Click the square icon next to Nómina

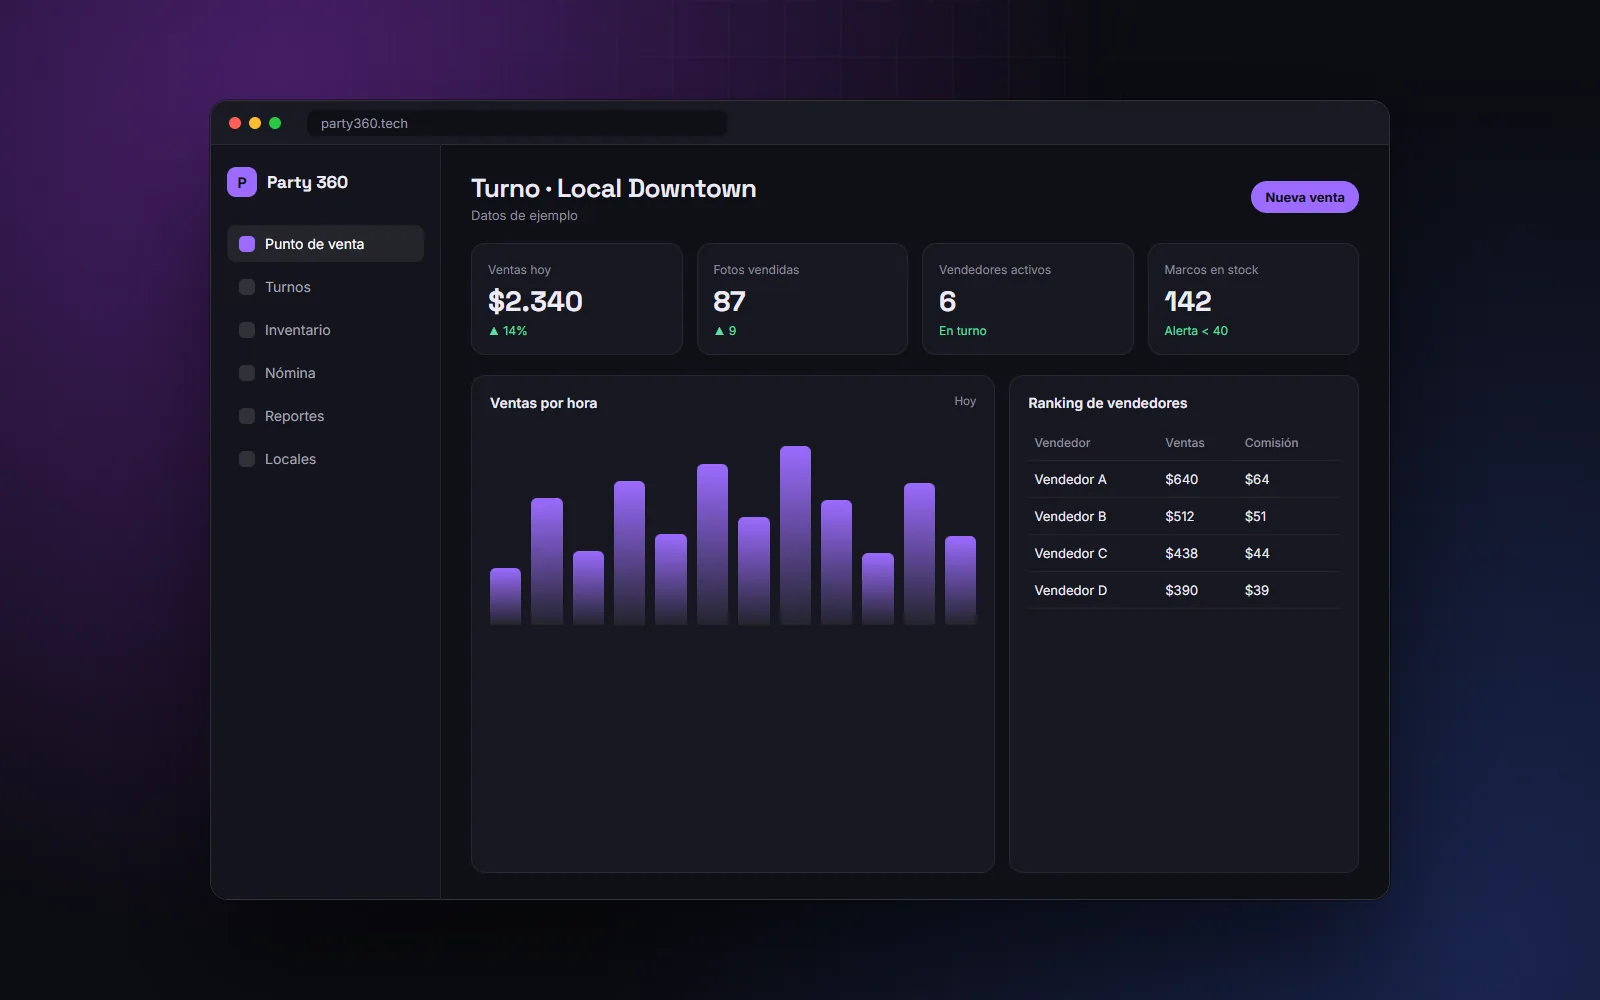247,373
